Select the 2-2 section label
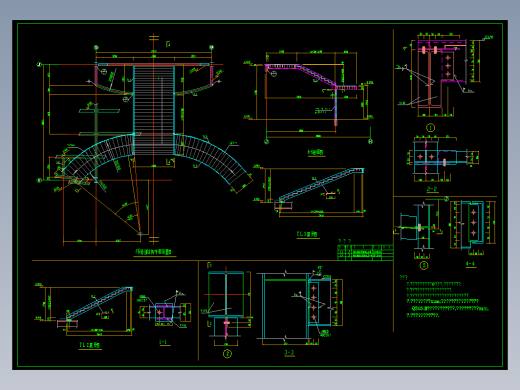 (x=432, y=189)
